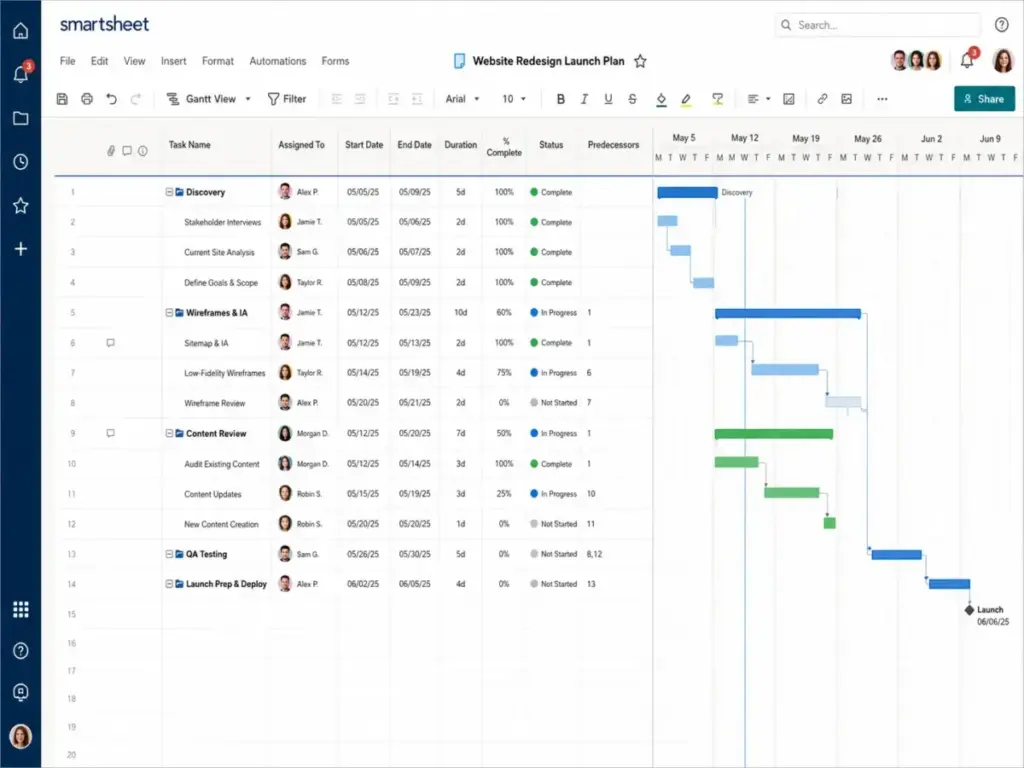Click the Print icon in the toolbar
1024x768 pixels.
click(87, 99)
